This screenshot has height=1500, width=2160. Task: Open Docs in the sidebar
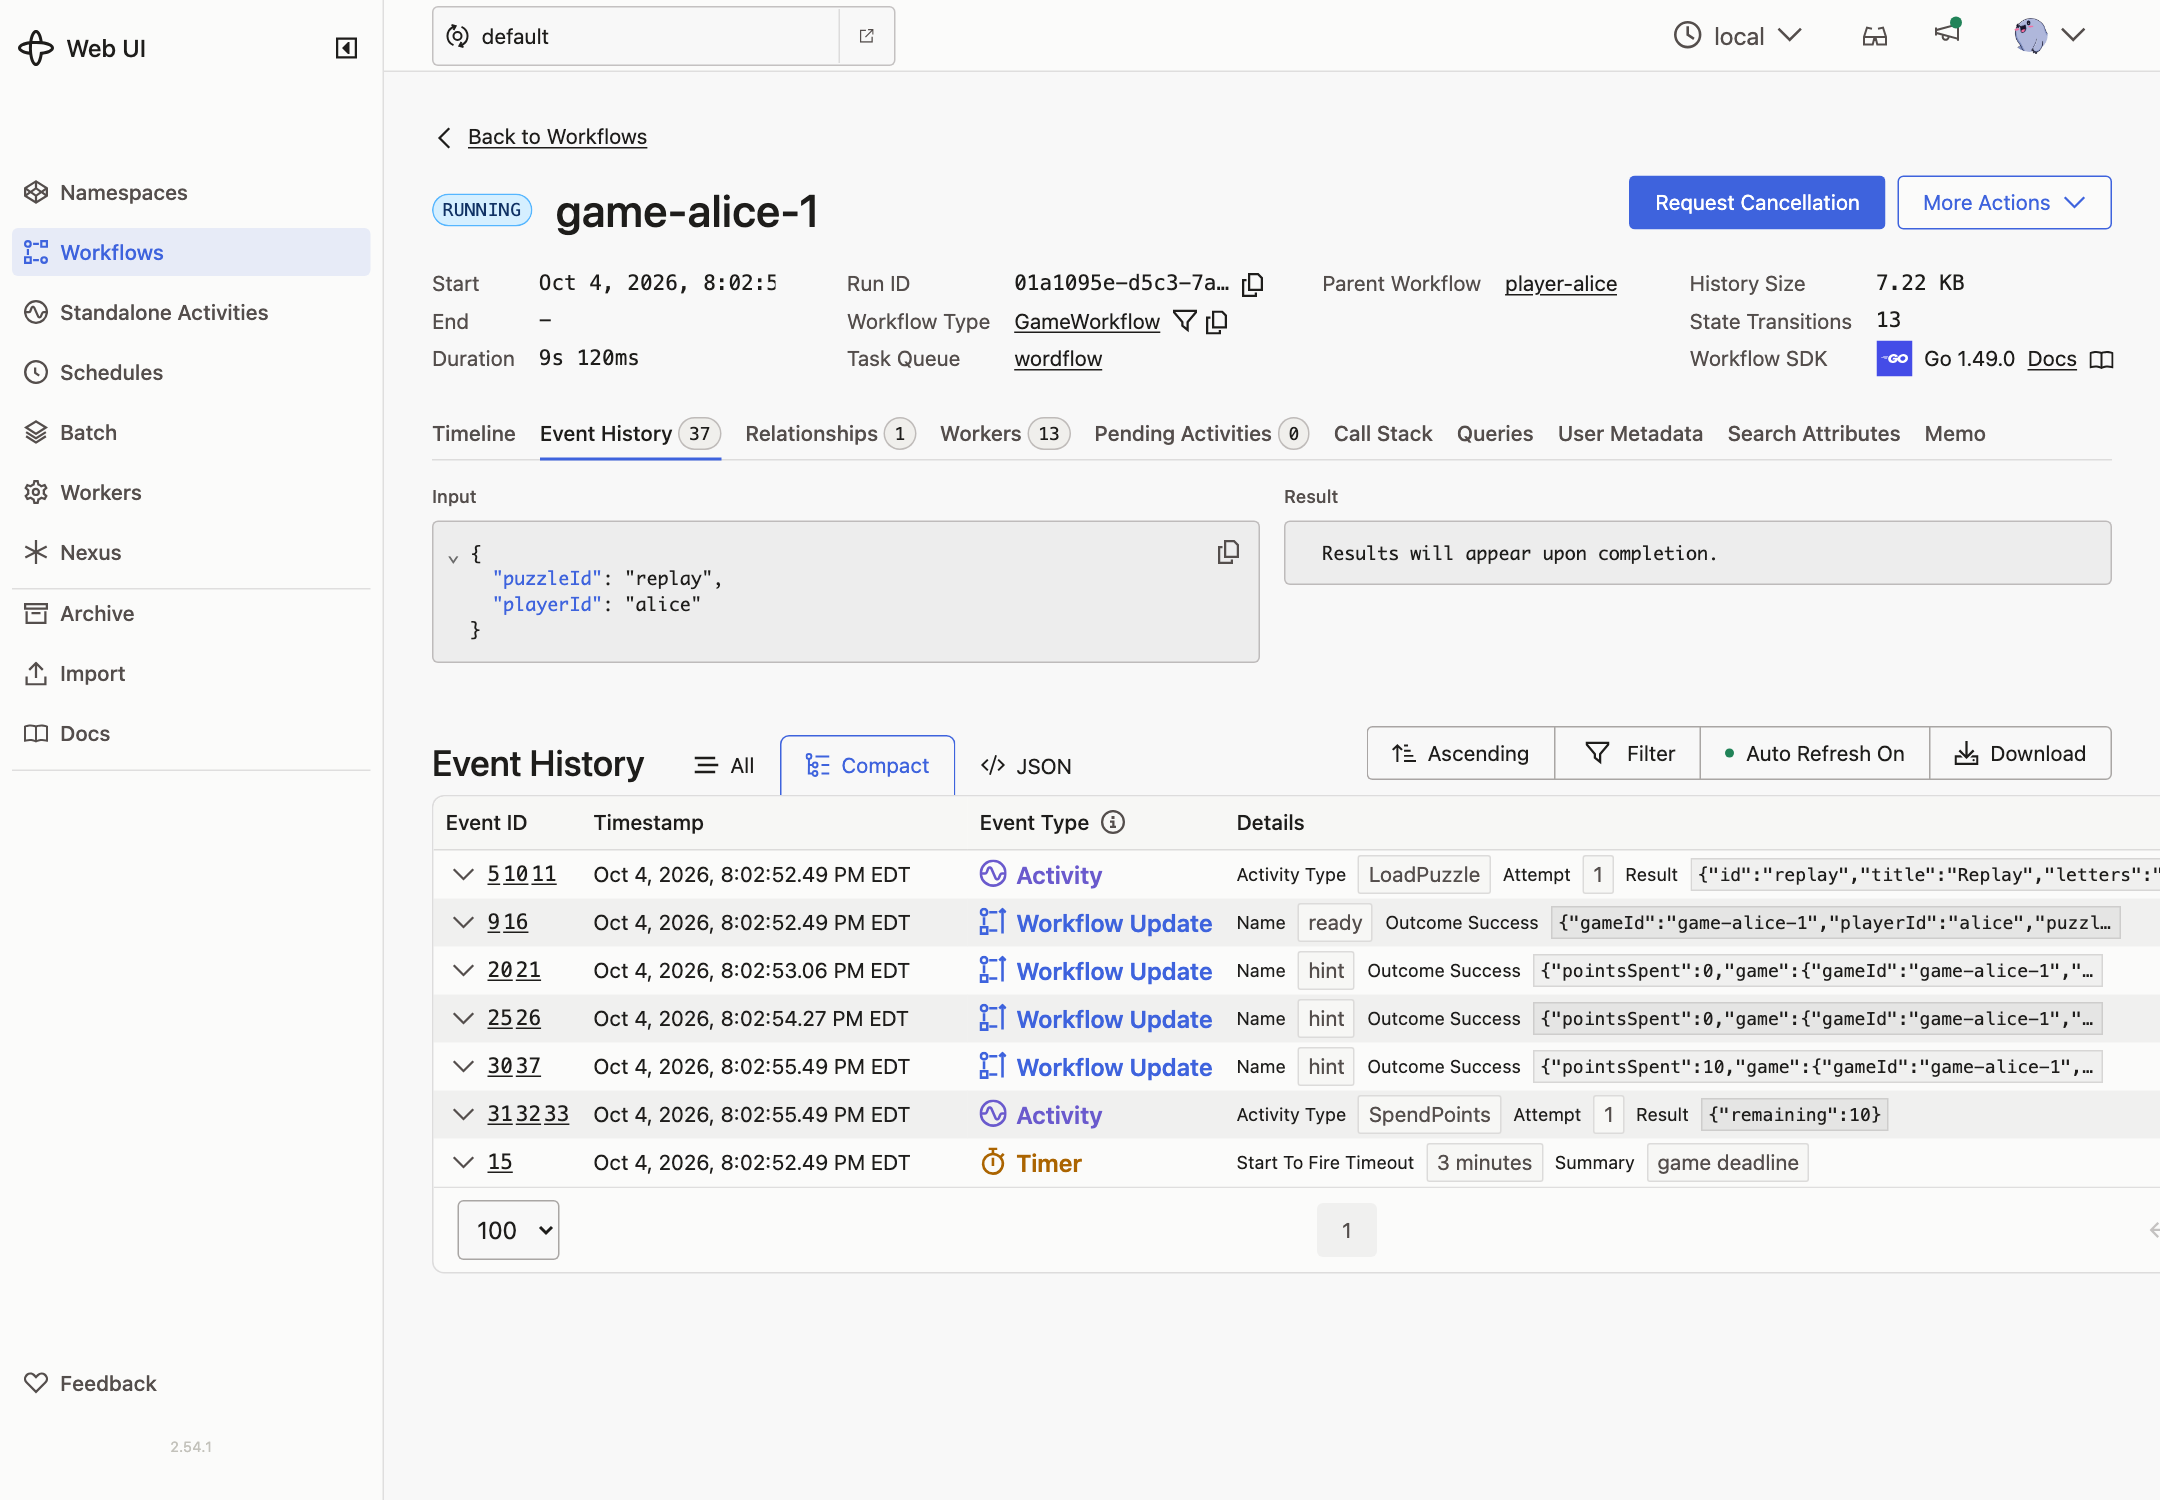point(191,733)
